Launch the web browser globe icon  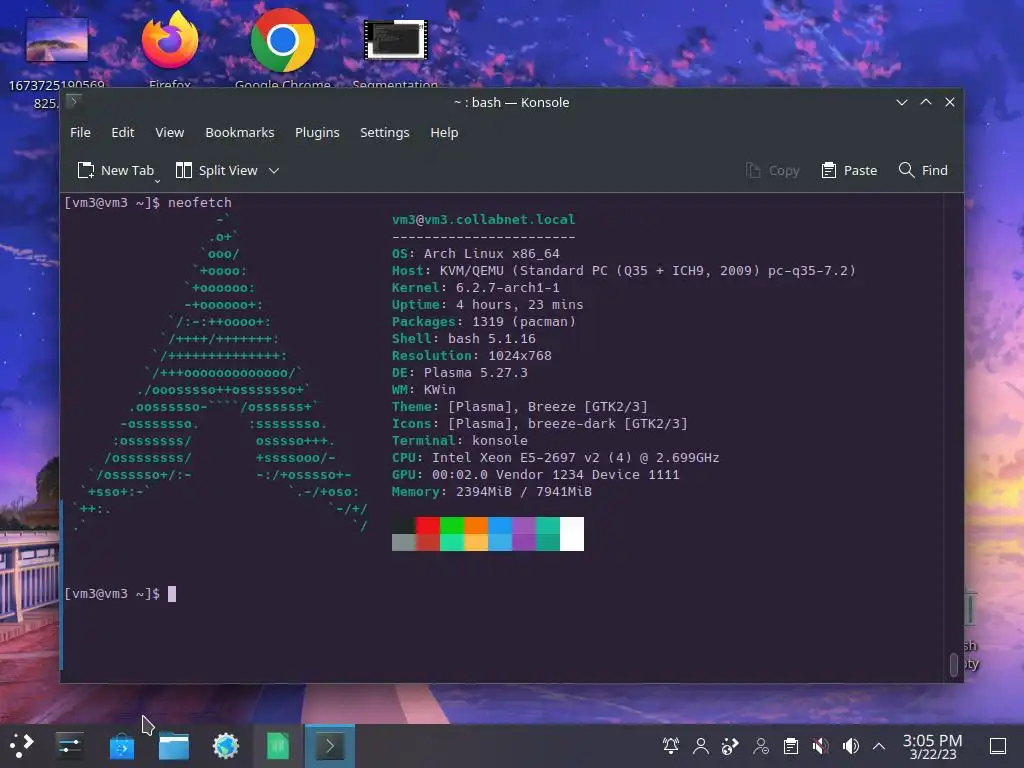pos(226,746)
